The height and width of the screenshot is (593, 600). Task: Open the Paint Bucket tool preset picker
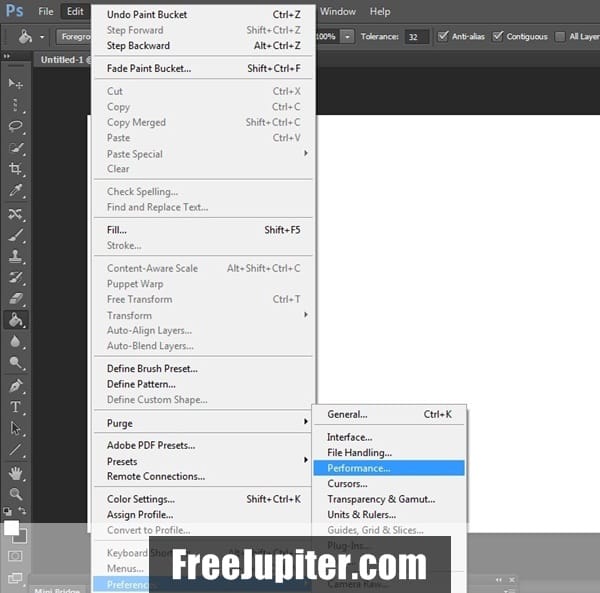click(42, 37)
